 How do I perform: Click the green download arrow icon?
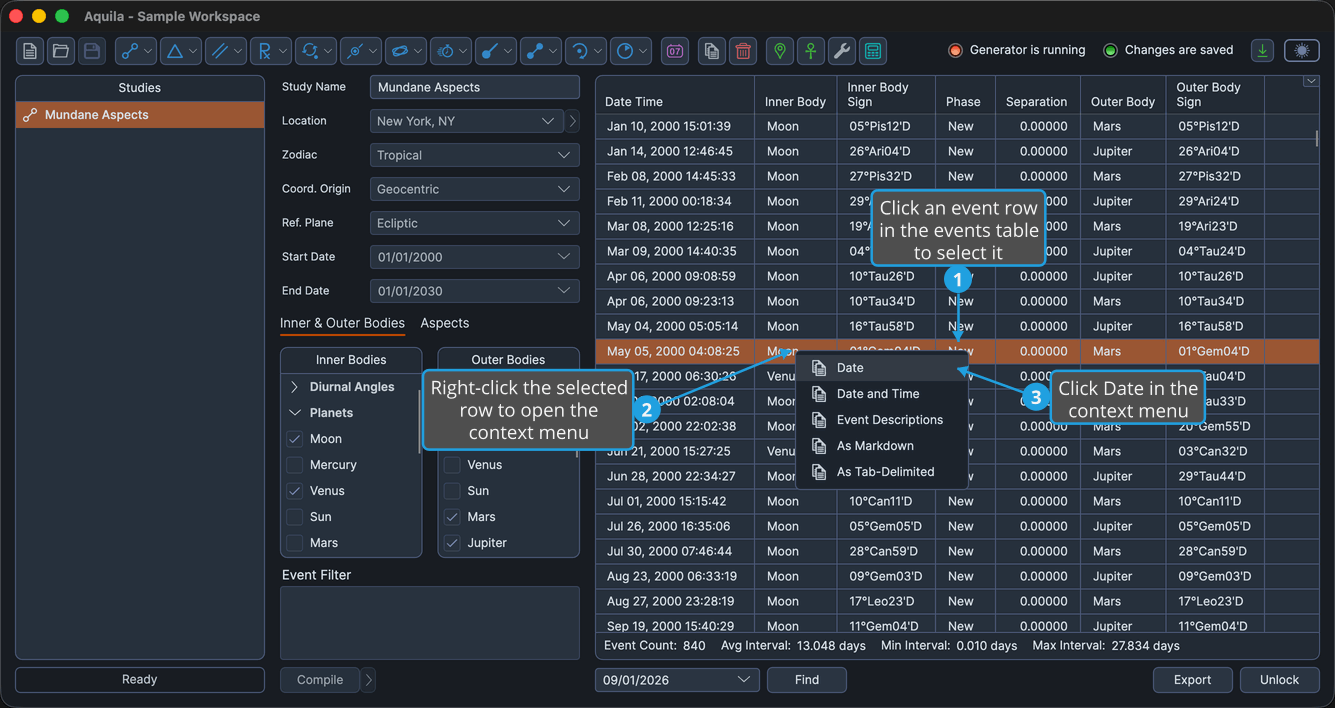(1262, 51)
